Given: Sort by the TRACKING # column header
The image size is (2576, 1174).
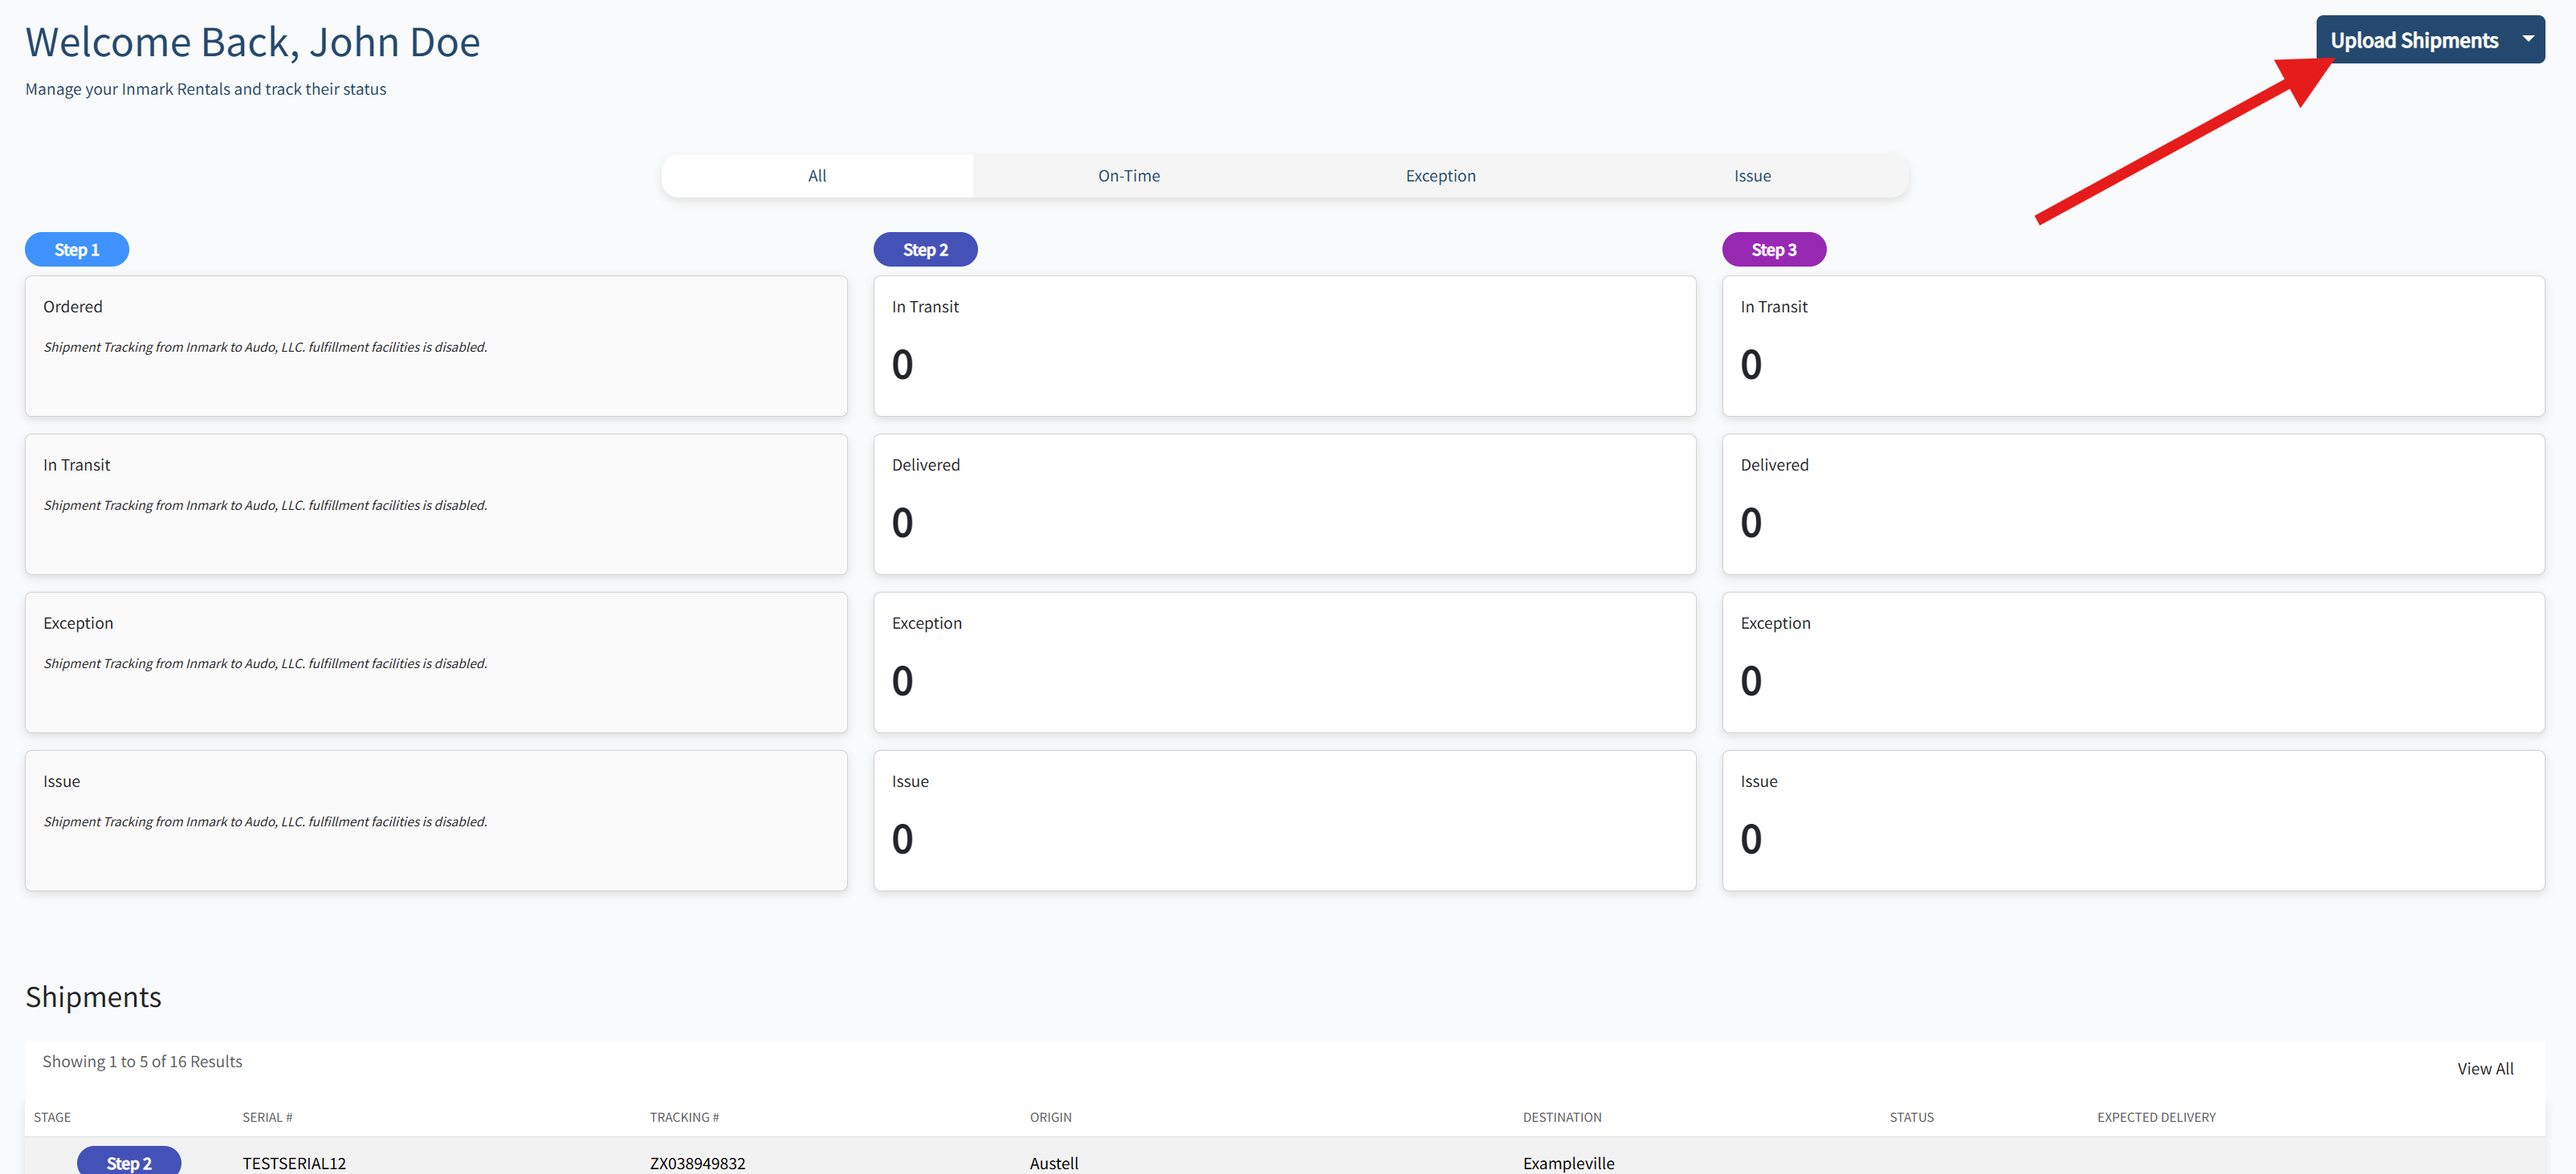Looking at the screenshot, I should pos(684,1117).
